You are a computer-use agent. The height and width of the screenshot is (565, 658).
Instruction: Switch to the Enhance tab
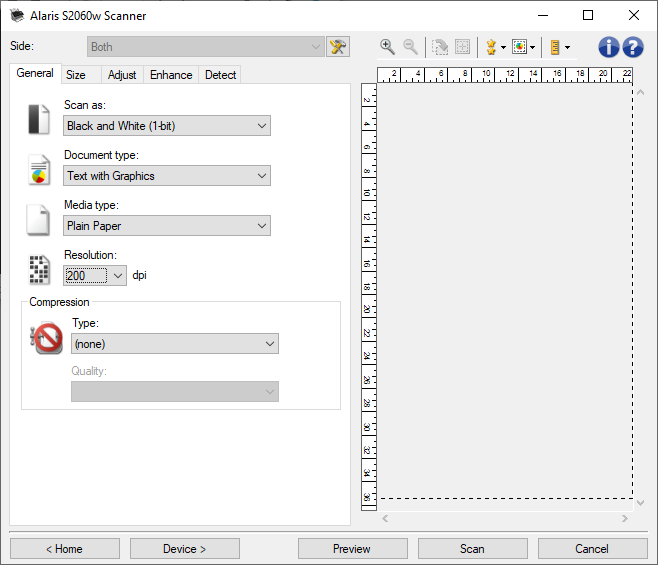click(x=171, y=75)
